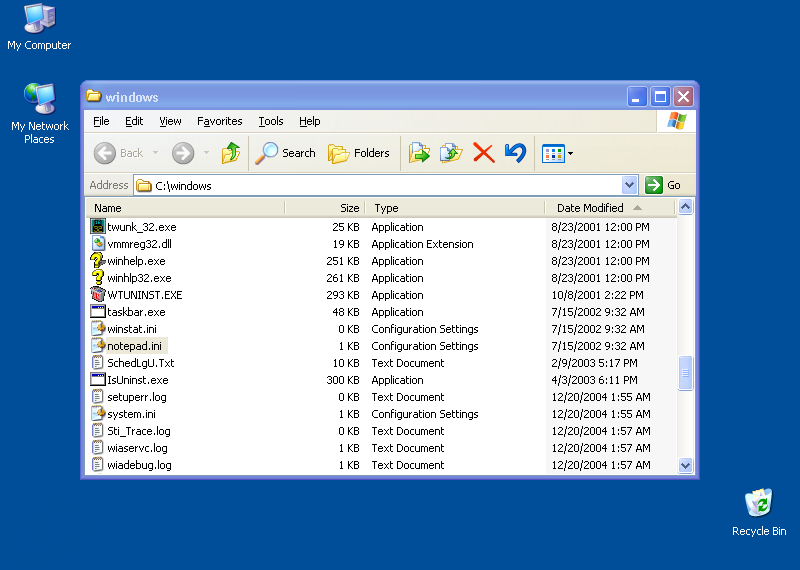Open the File menu

(x=101, y=121)
